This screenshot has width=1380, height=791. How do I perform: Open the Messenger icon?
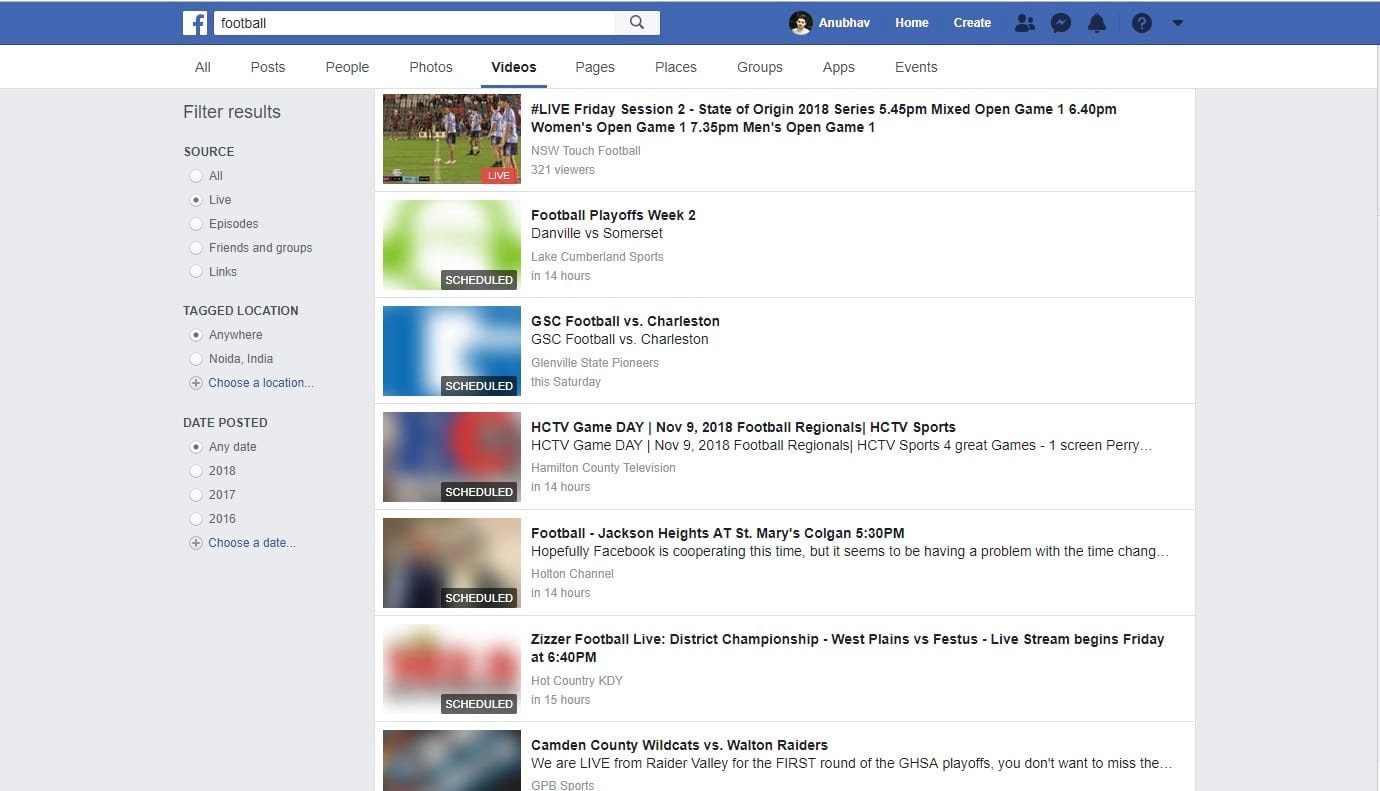point(1061,22)
